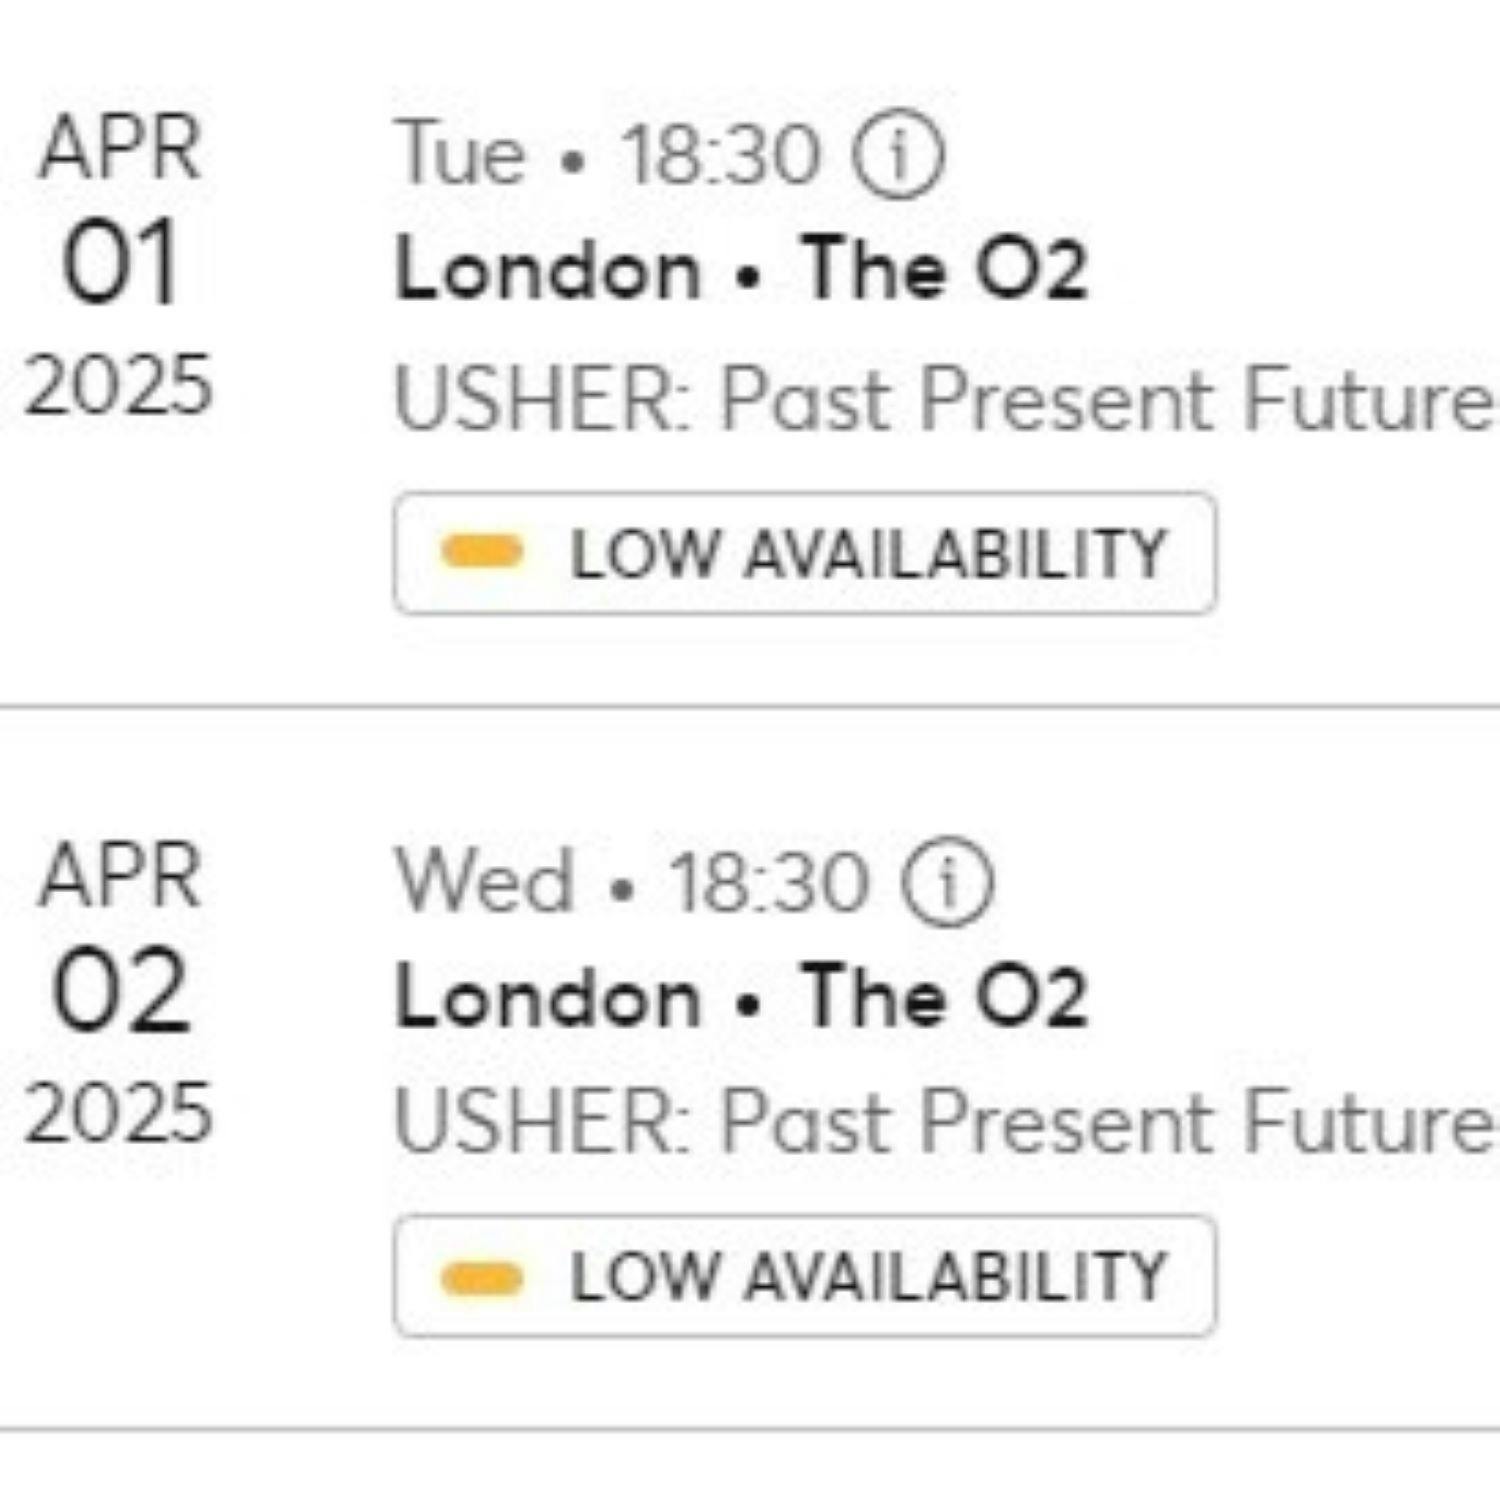Open the word London in Tuesday's listing
Viewport: 1500px width, 1500px height.
tap(547, 271)
